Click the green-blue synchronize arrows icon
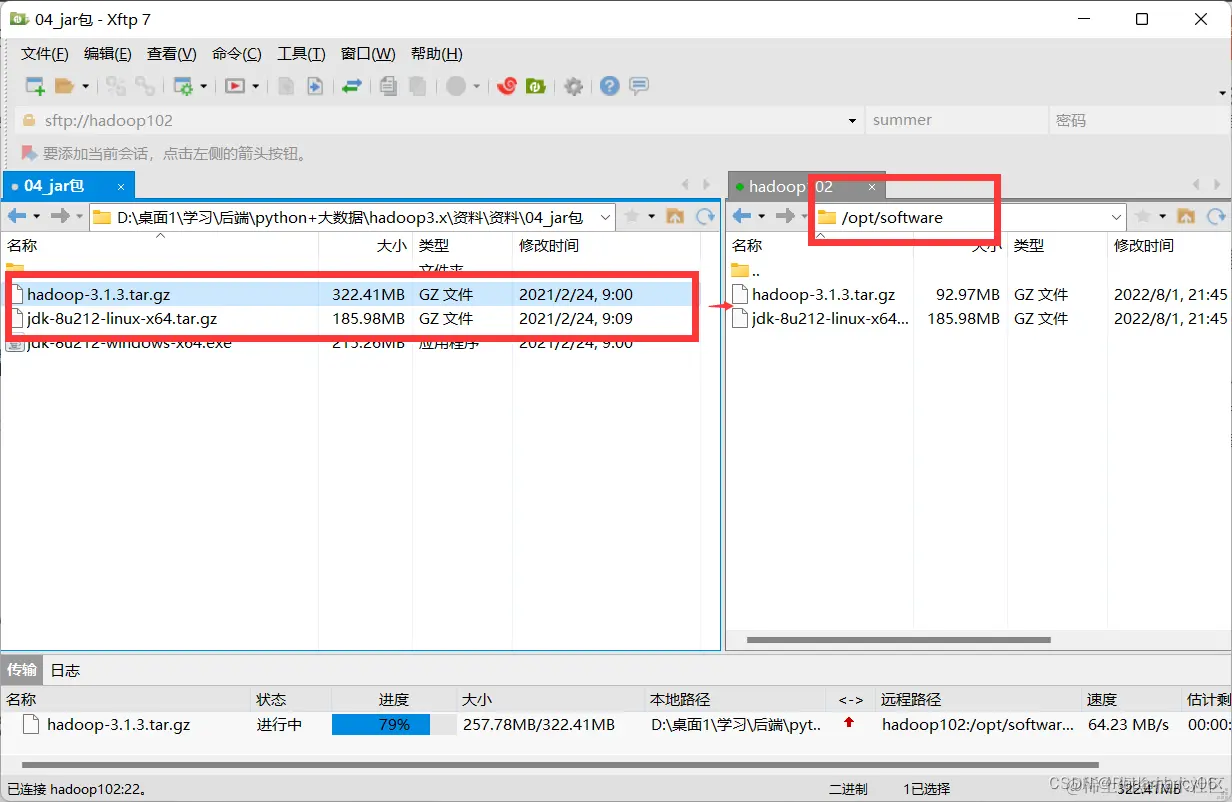Viewport: 1232px width, 802px height. click(351, 86)
